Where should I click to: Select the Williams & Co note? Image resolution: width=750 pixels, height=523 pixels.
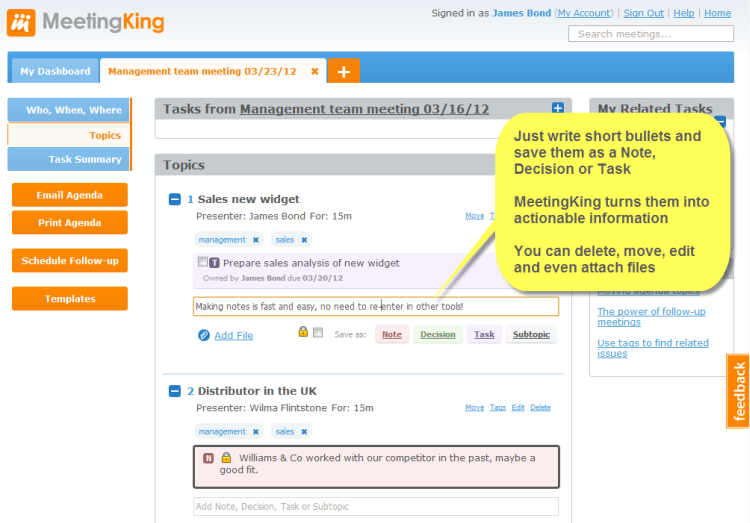[376, 467]
